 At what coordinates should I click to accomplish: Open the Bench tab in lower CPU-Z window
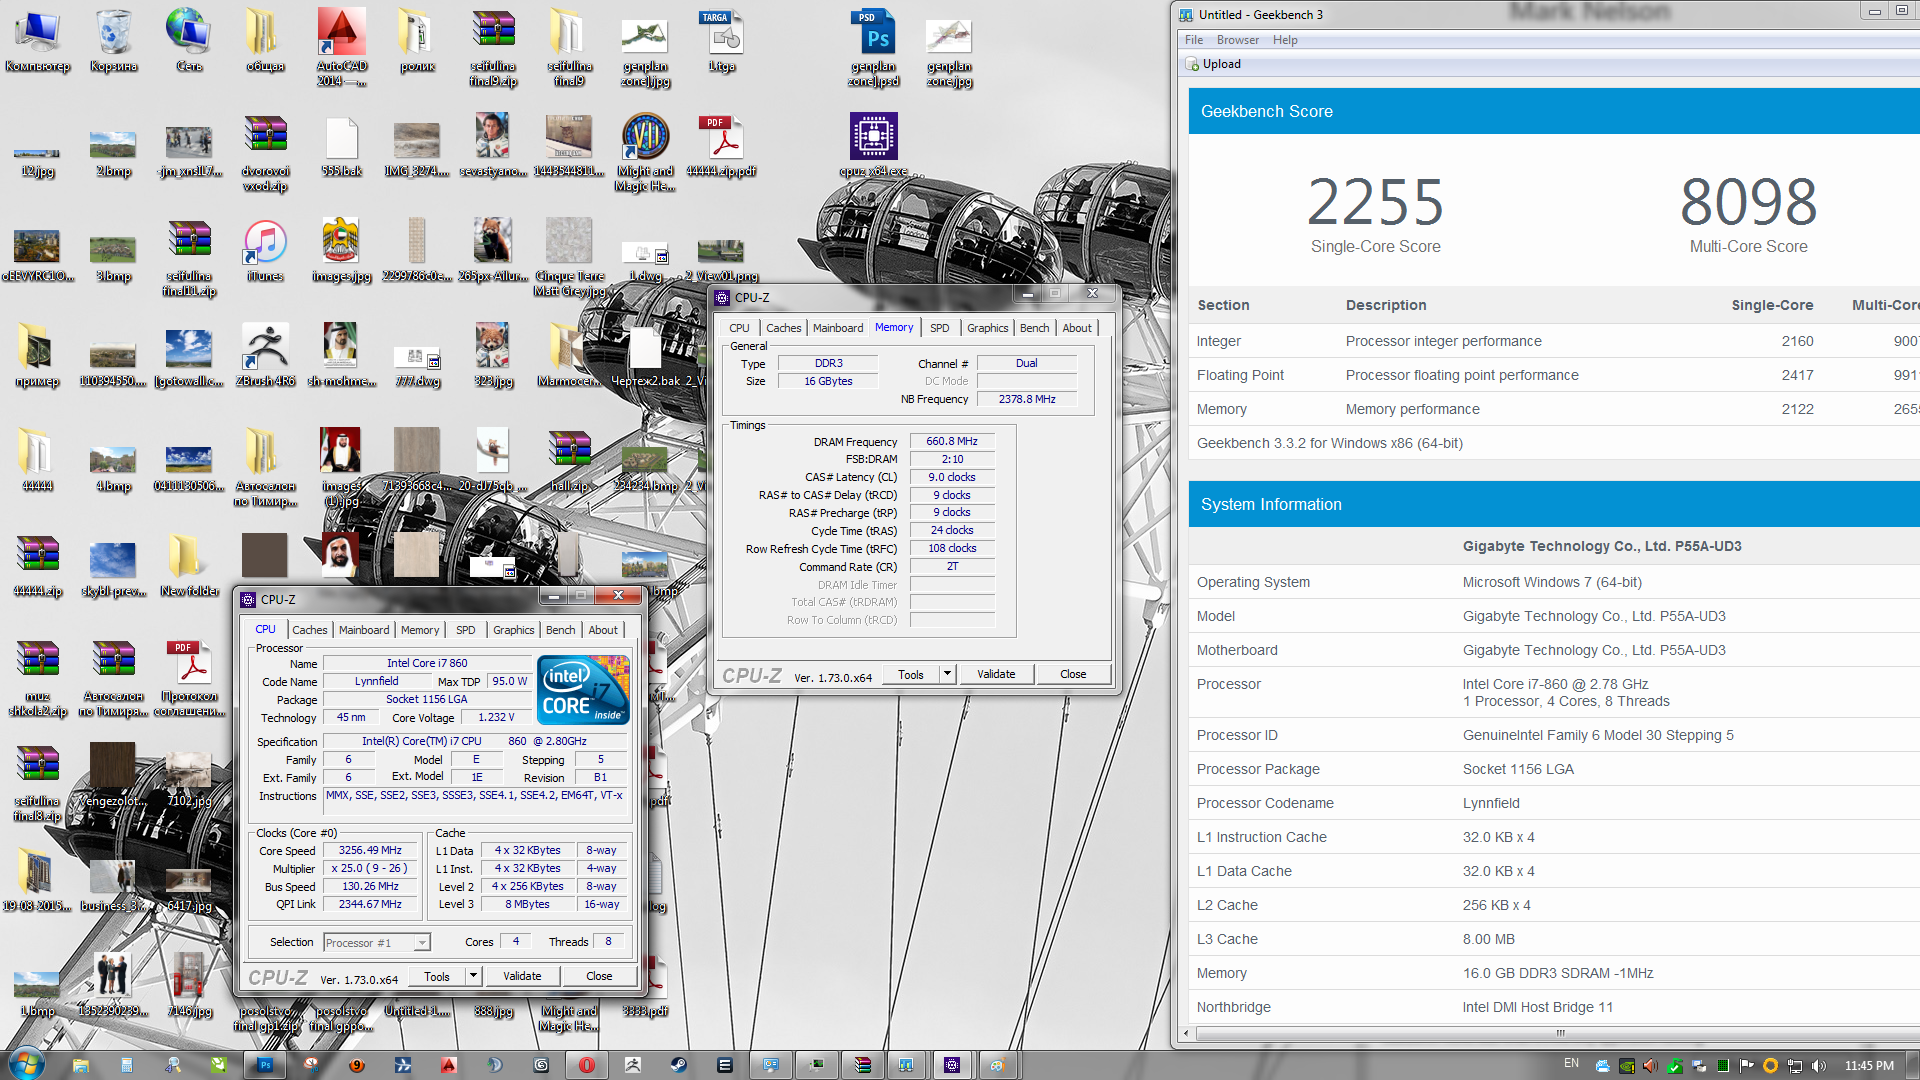click(560, 630)
